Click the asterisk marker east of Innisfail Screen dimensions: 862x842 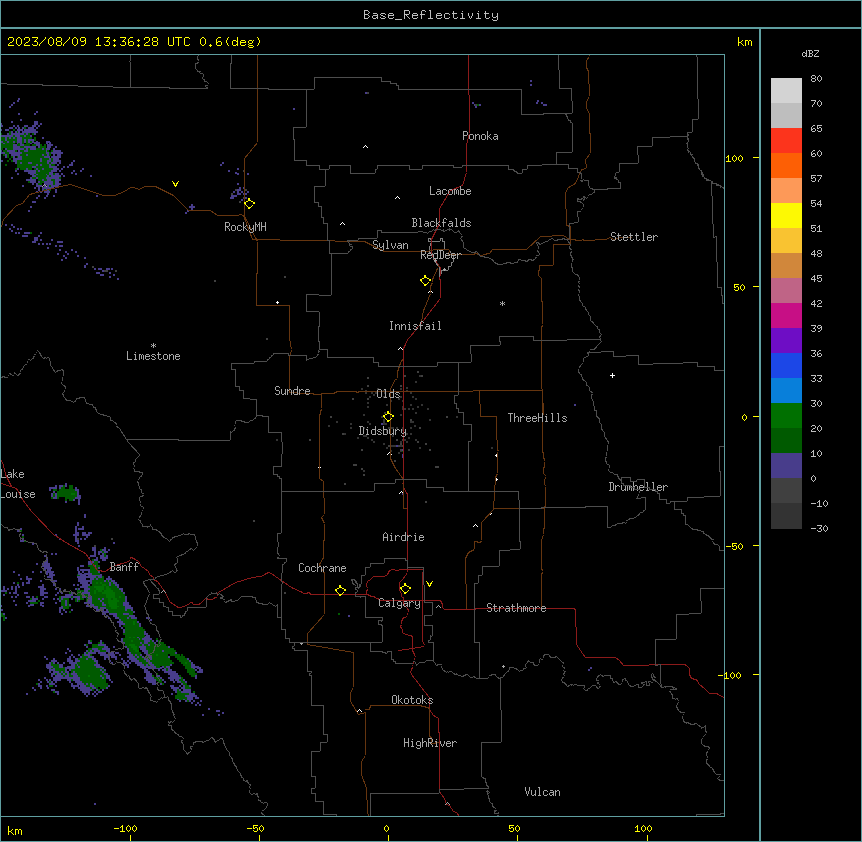pyautogui.click(x=502, y=303)
